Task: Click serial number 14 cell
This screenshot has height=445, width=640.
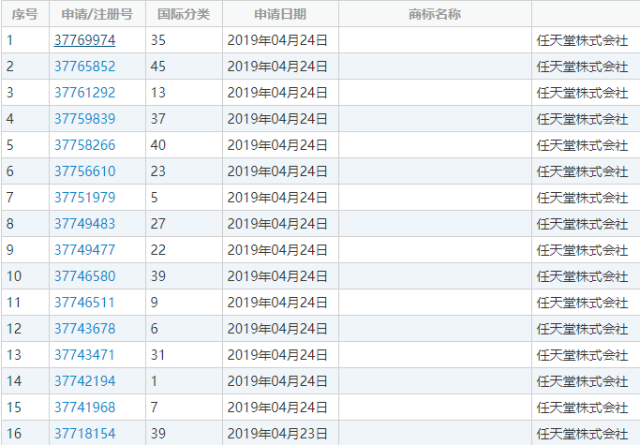Action: click(x=25, y=381)
